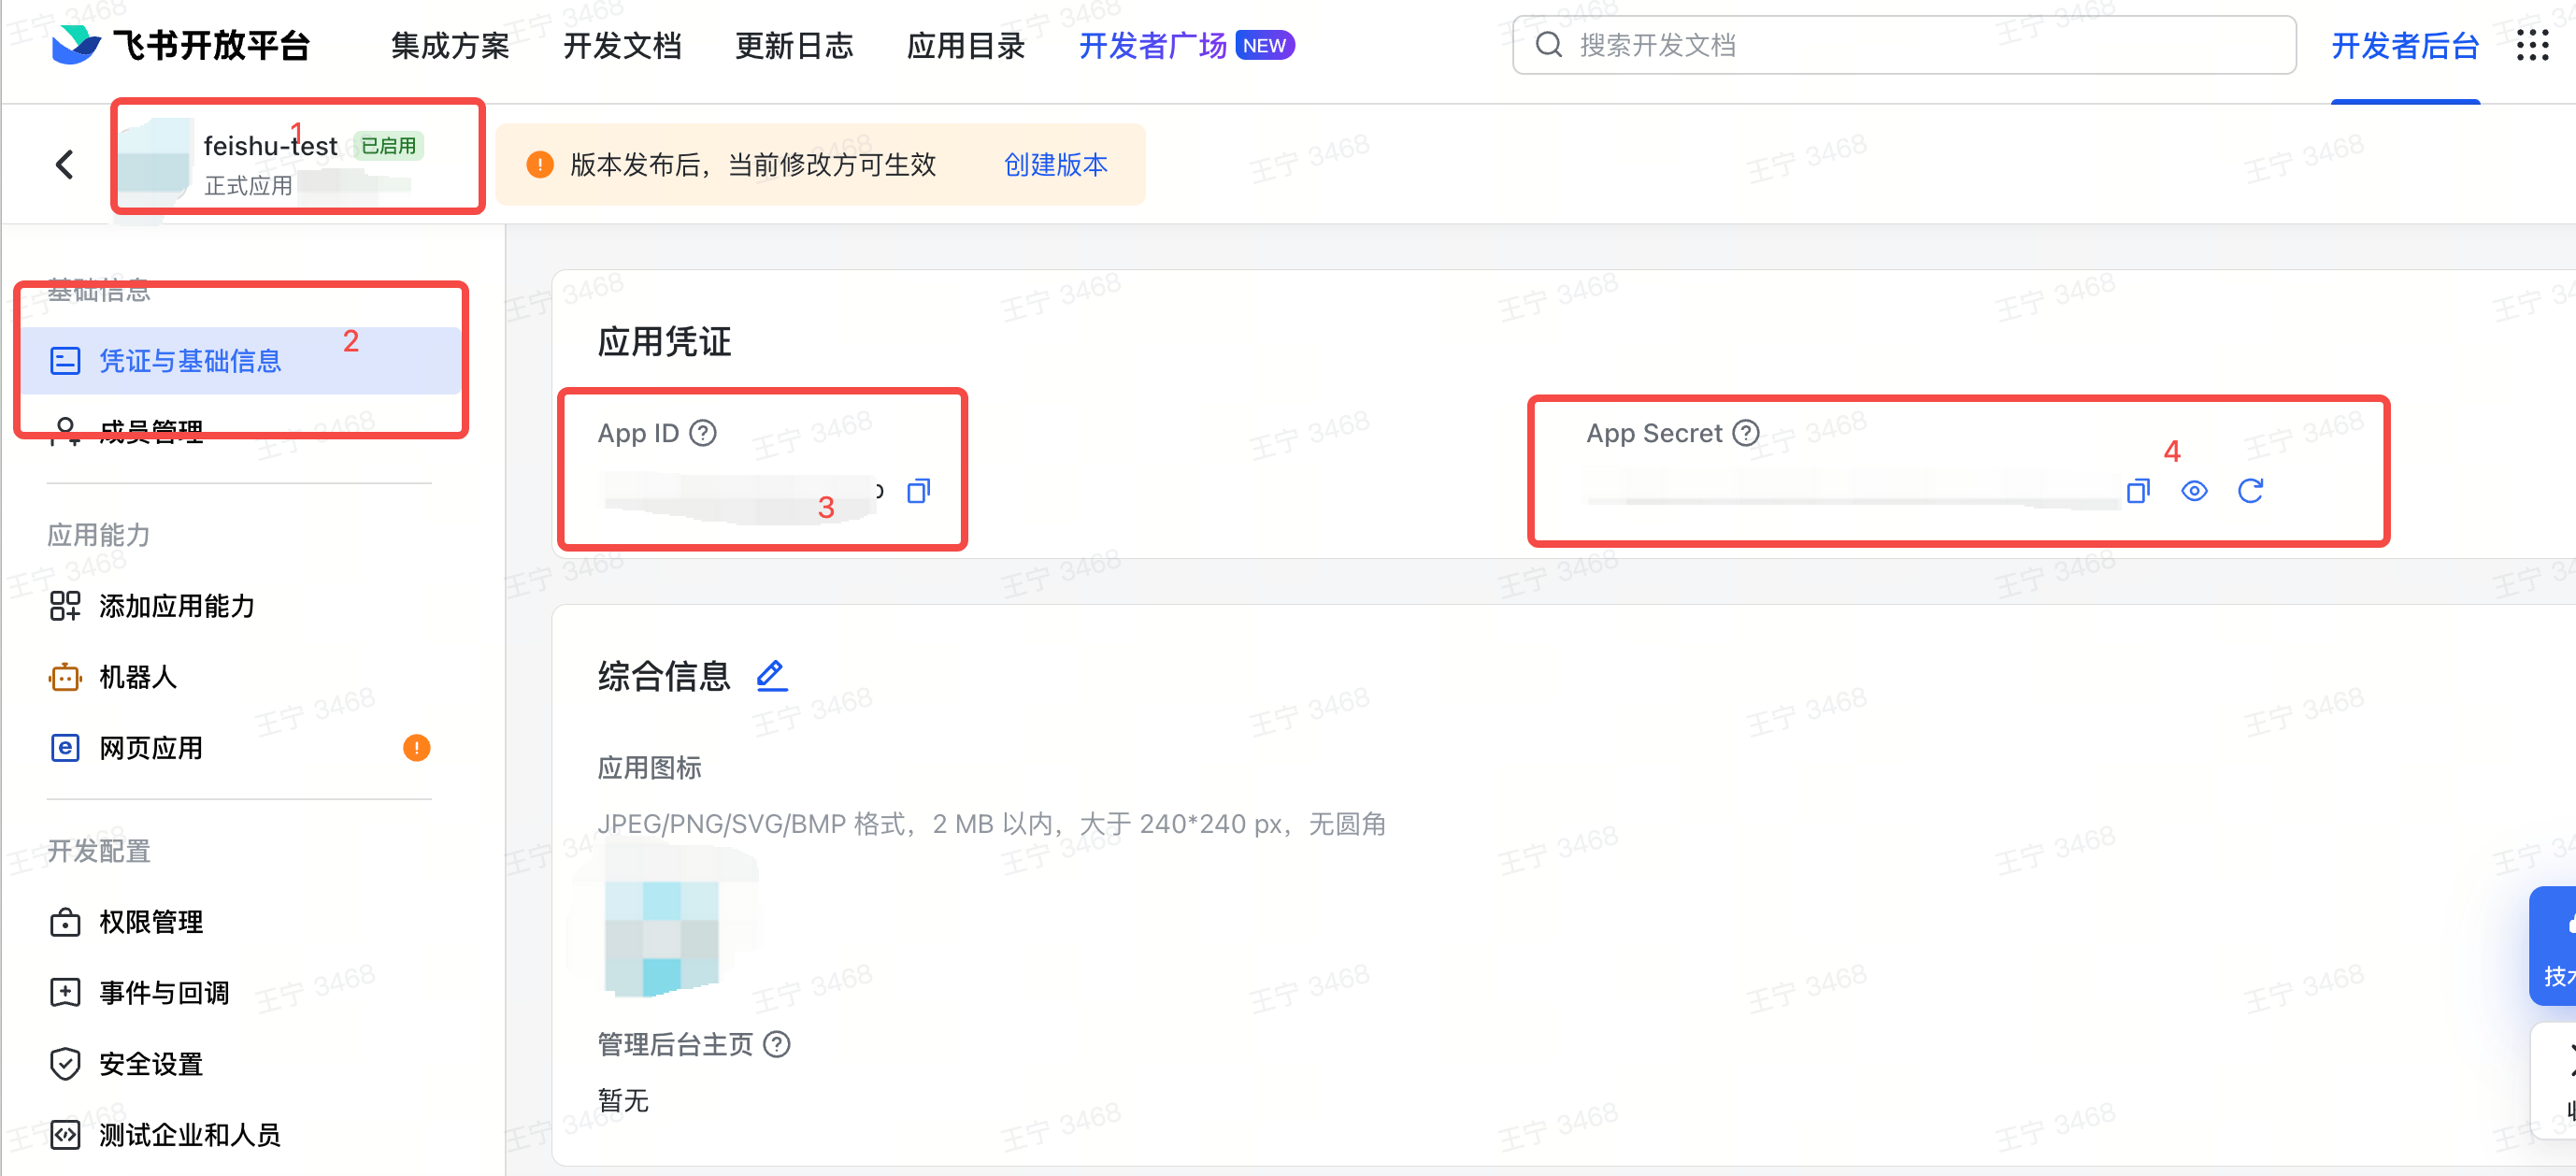
Task: Open 更新日志 in top navigation
Action: click(x=794, y=45)
